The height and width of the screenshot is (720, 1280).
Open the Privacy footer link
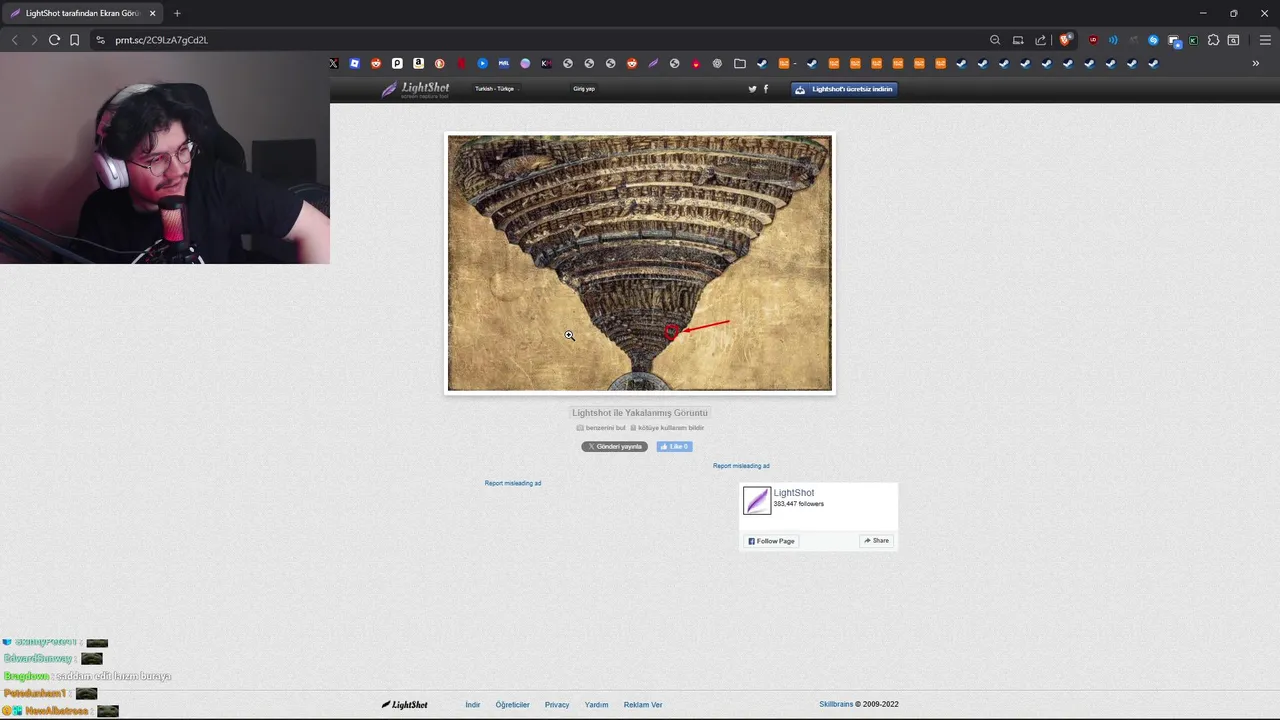click(557, 705)
